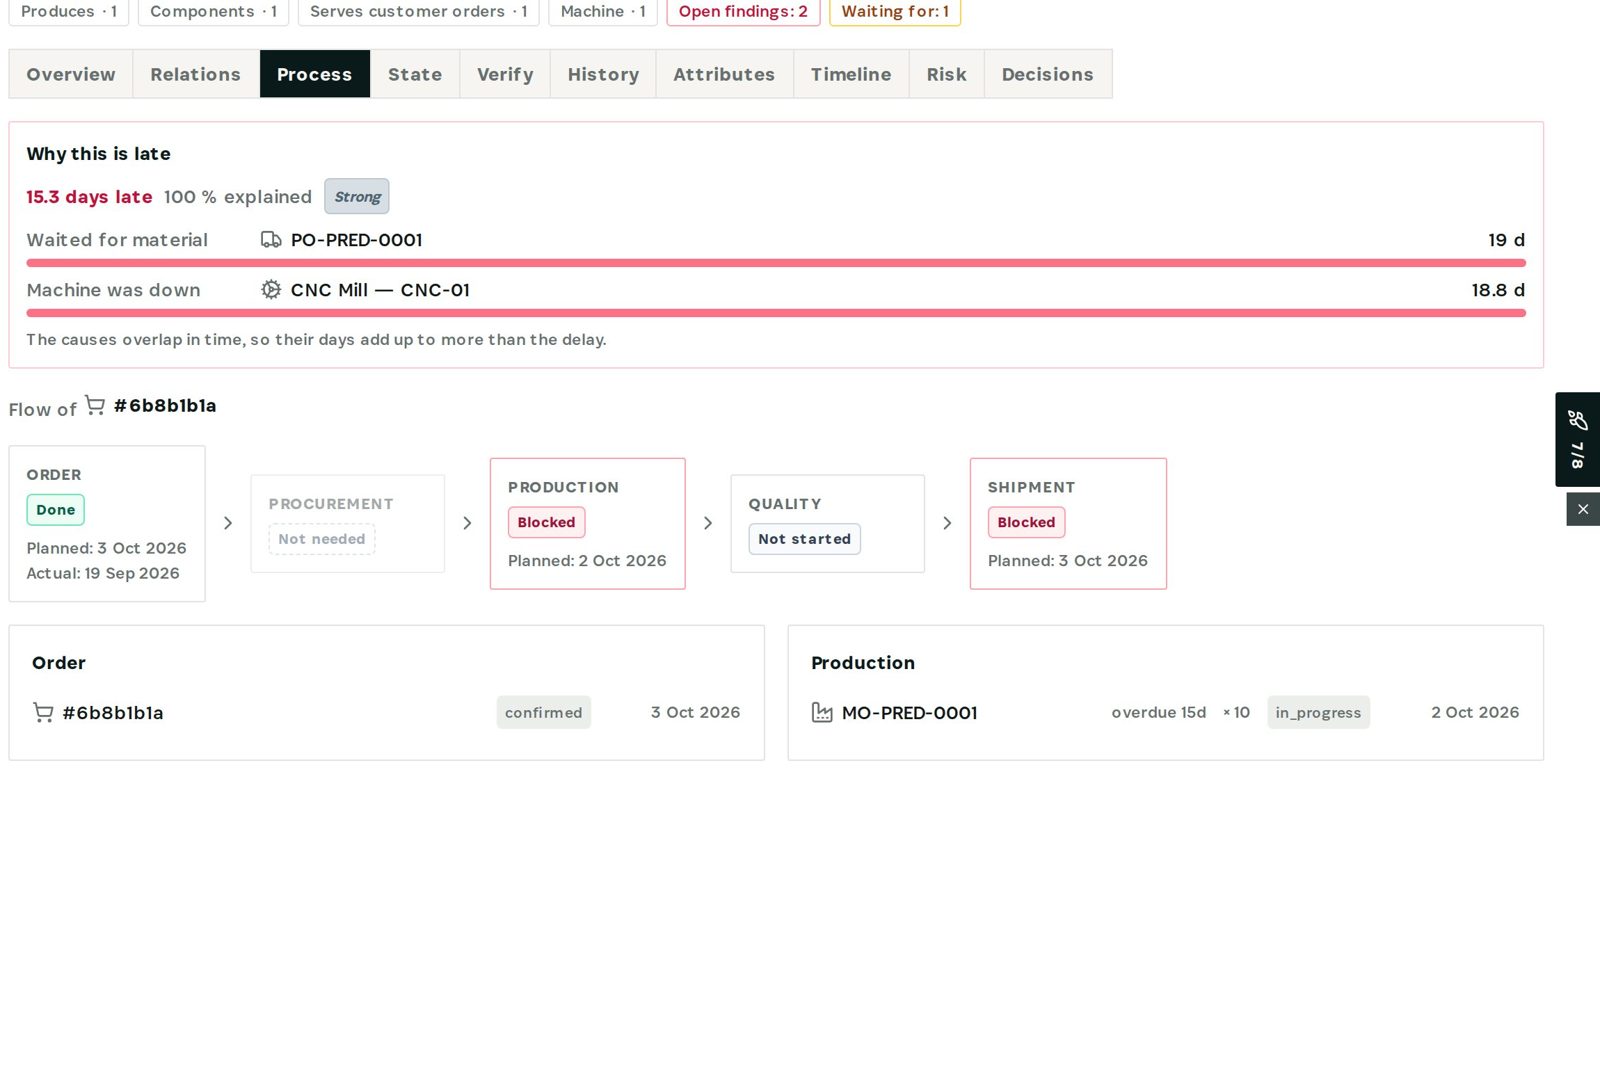Viewport: 1600px width, 1085px height.
Task: Select the QUALITY flow stage card
Action: [828, 524]
